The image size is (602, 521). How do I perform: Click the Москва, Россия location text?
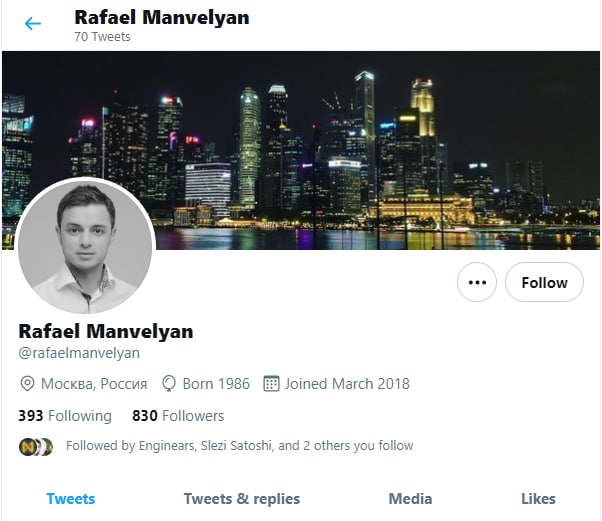pyautogui.click(x=94, y=384)
